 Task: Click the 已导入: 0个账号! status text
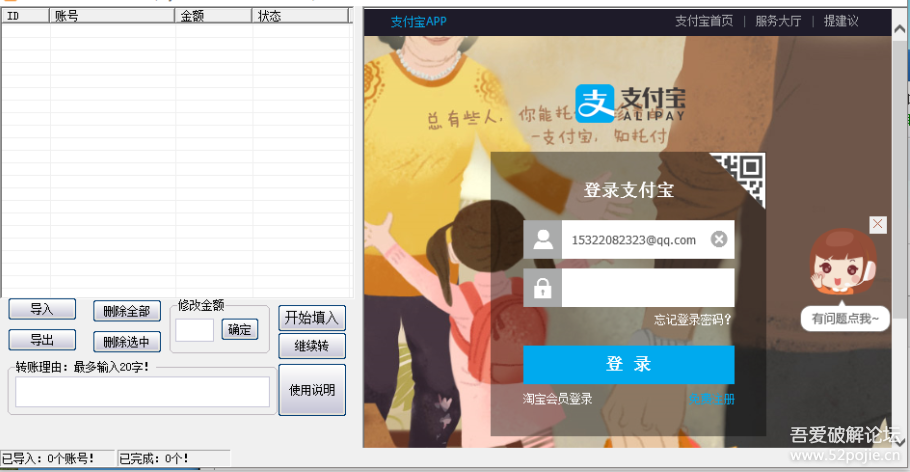coord(48,459)
